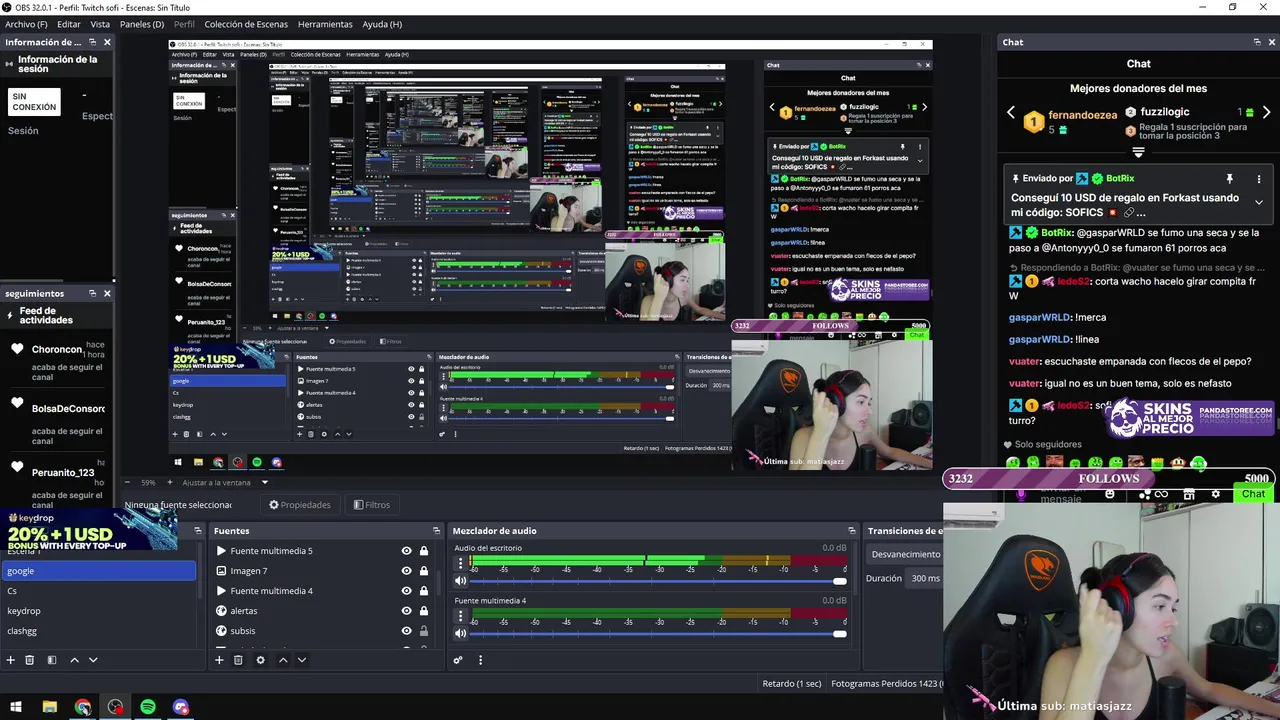Open scene filters icon in scenes toolbar

click(51, 660)
